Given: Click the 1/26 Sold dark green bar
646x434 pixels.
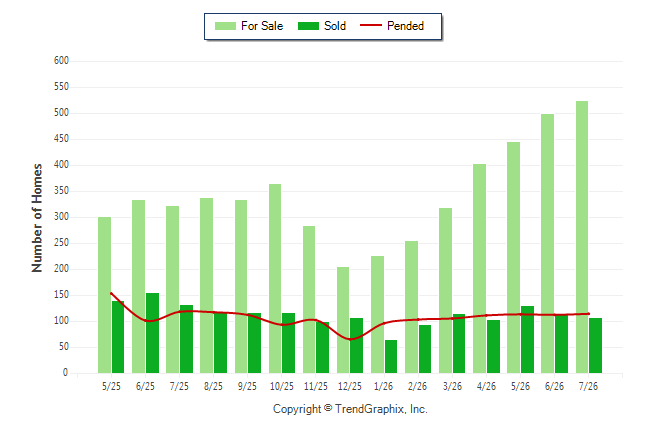Looking at the screenshot, I should (x=391, y=357).
